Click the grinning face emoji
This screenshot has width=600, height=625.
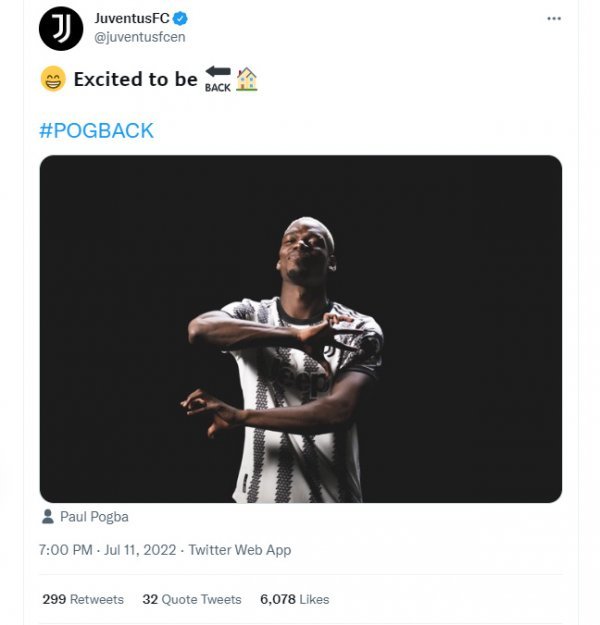coord(53,79)
